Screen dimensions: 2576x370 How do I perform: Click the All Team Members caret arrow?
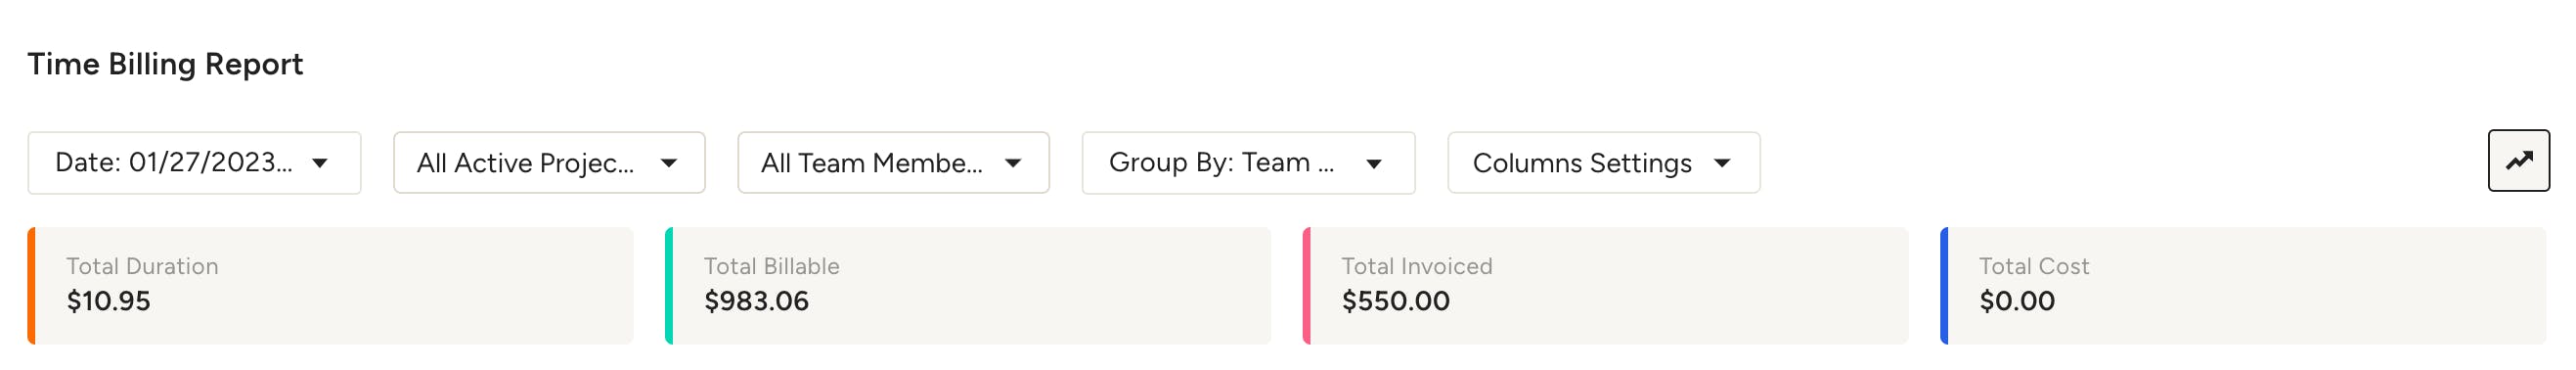[x=1013, y=163]
